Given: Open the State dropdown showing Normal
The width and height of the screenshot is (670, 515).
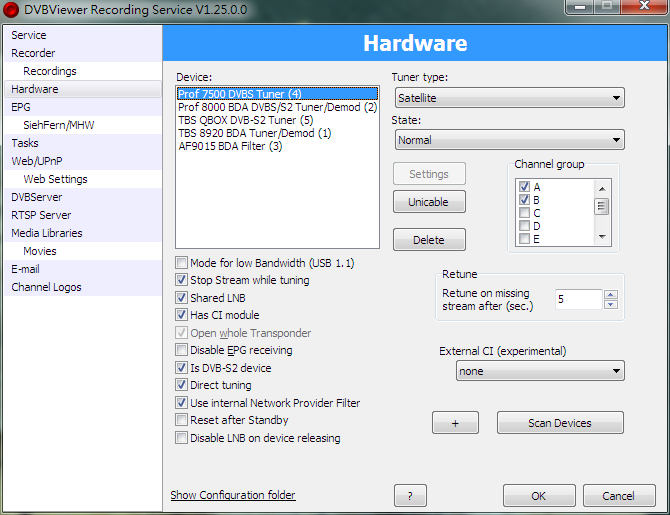Looking at the screenshot, I should 509,140.
